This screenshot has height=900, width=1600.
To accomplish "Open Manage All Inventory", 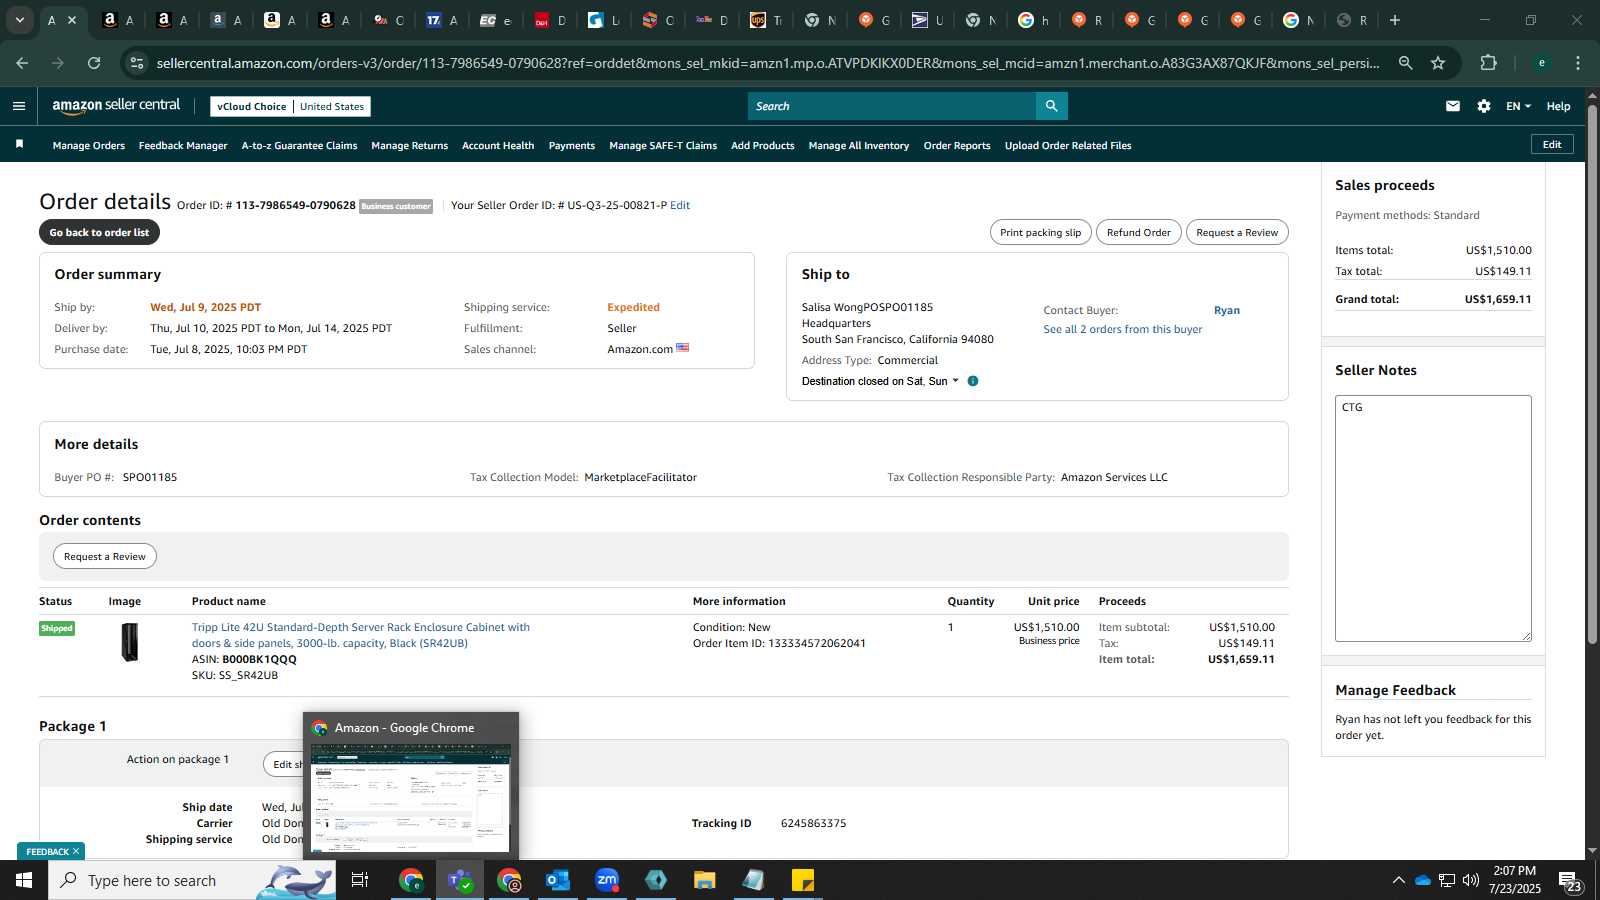I will pos(859,146).
